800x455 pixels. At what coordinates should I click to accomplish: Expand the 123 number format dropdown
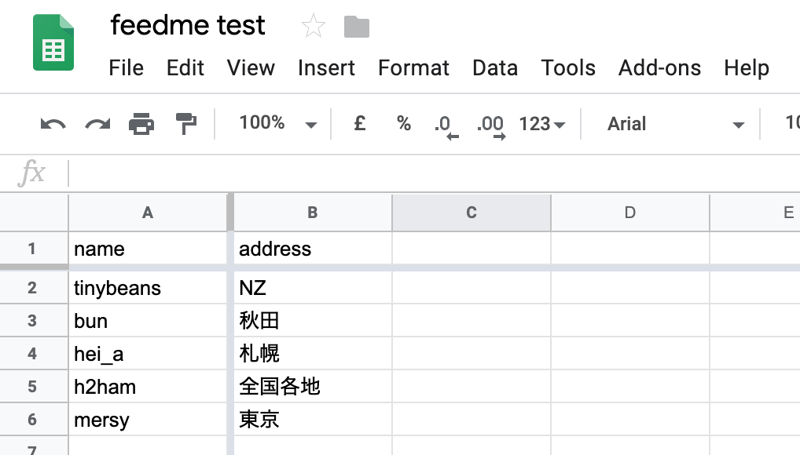[542, 124]
